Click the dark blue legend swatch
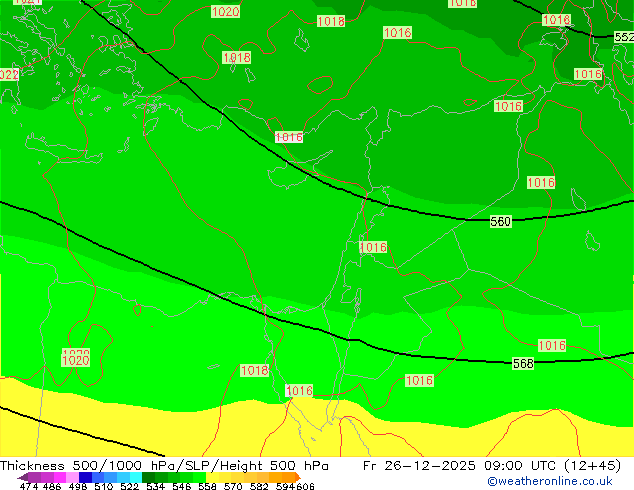The height and width of the screenshot is (490, 634). pos(85,477)
